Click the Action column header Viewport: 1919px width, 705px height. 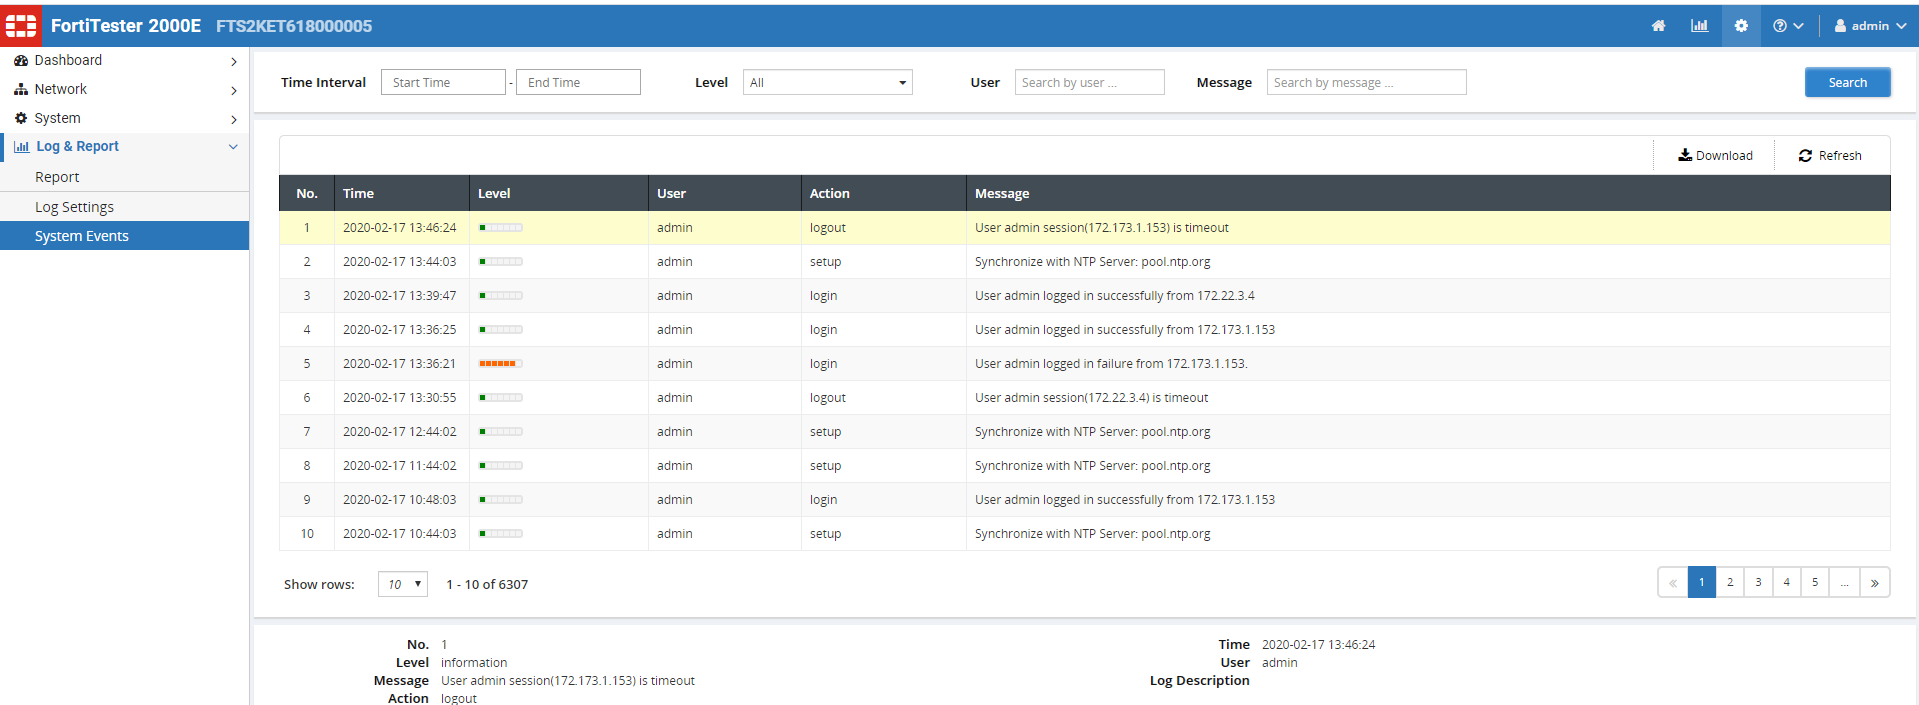(x=884, y=193)
